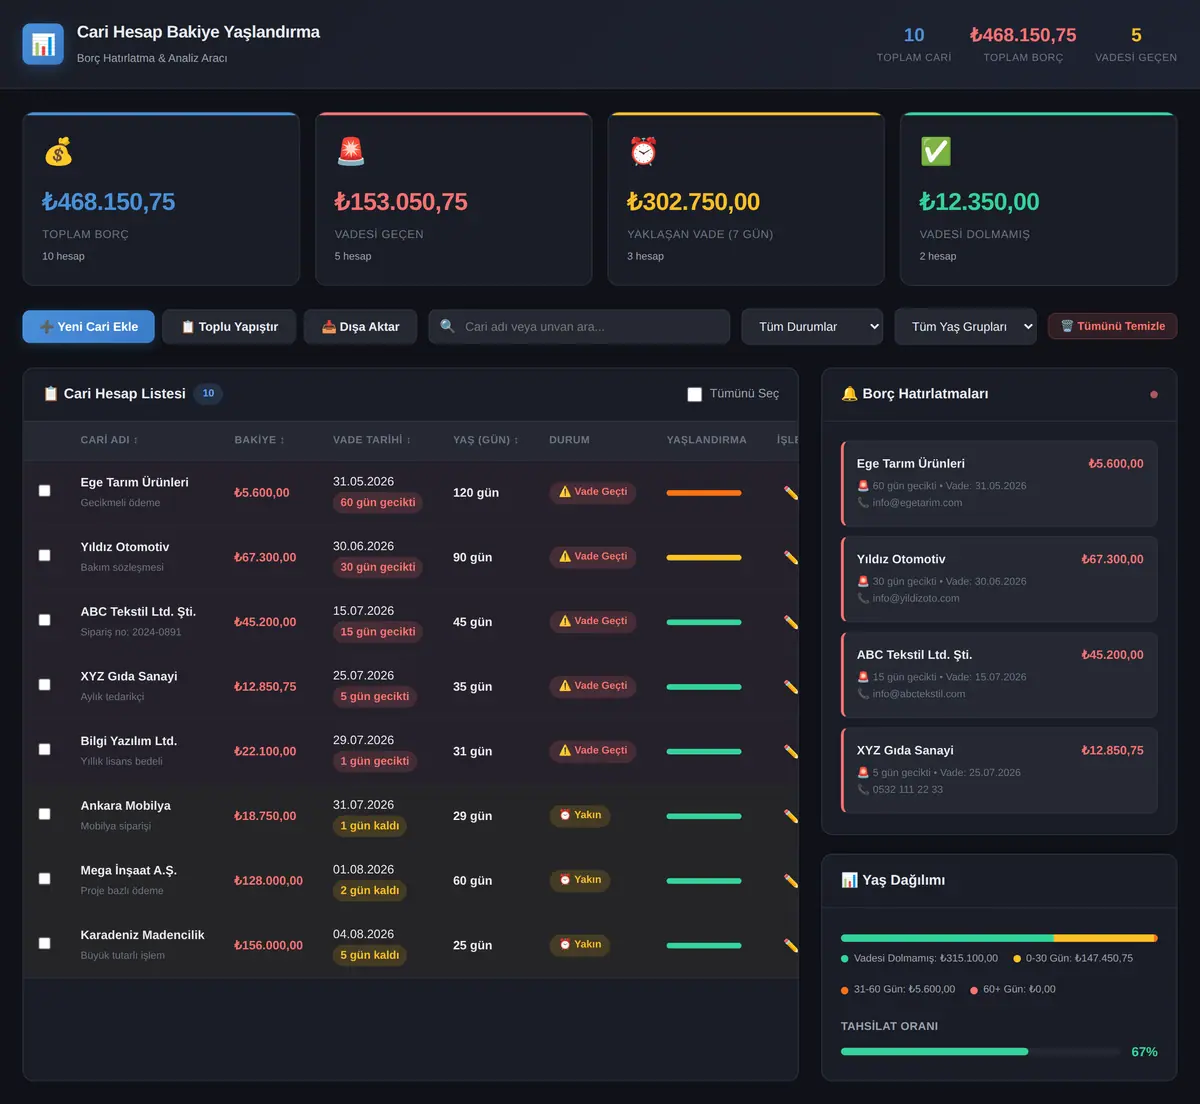Select the Ege Tarım Ürünleri row checkbox

[x=44, y=491]
